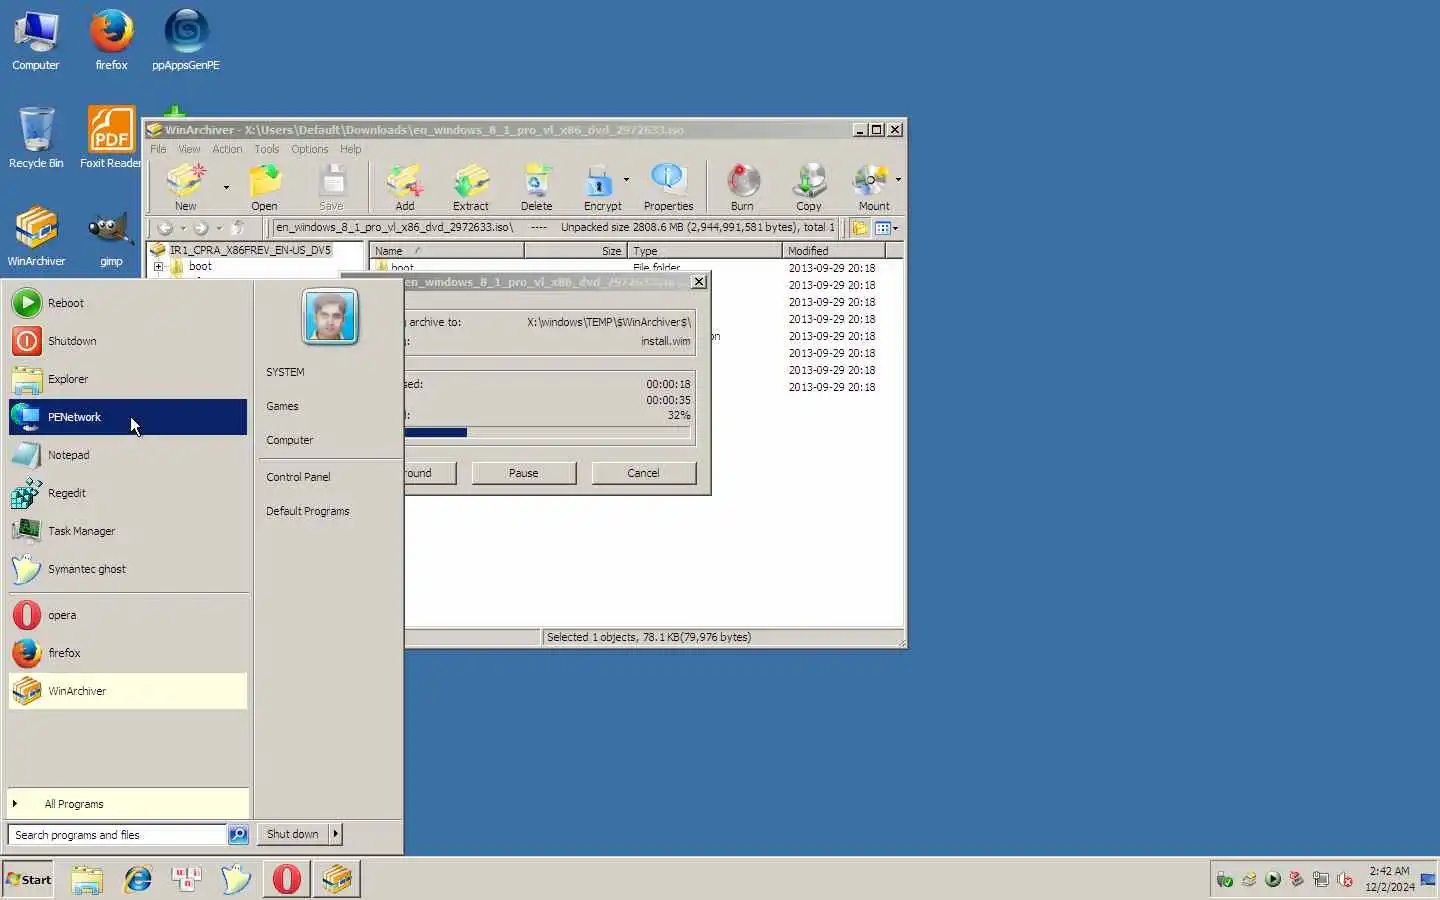The height and width of the screenshot is (900, 1440).
Task: Click the extraction progress bar
Action: [x=547, y=433]
